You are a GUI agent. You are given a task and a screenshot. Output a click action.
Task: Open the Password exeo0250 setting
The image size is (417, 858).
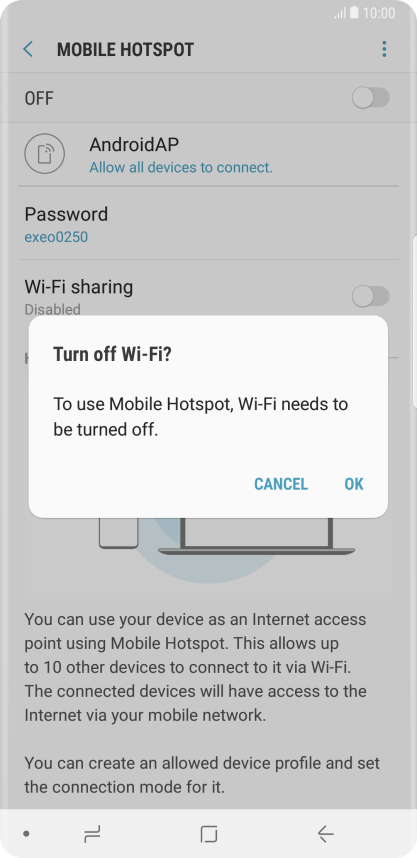[208, 223]
